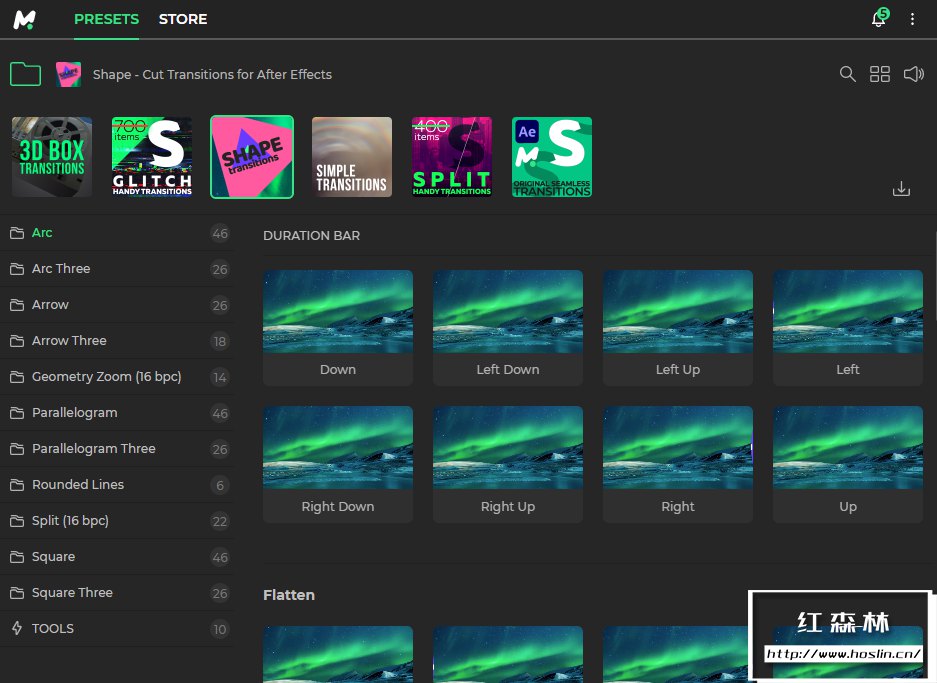This screenshot has width=937, height=683.
Task: Click the Left Down transition preset
Action: tap(508, 327)
